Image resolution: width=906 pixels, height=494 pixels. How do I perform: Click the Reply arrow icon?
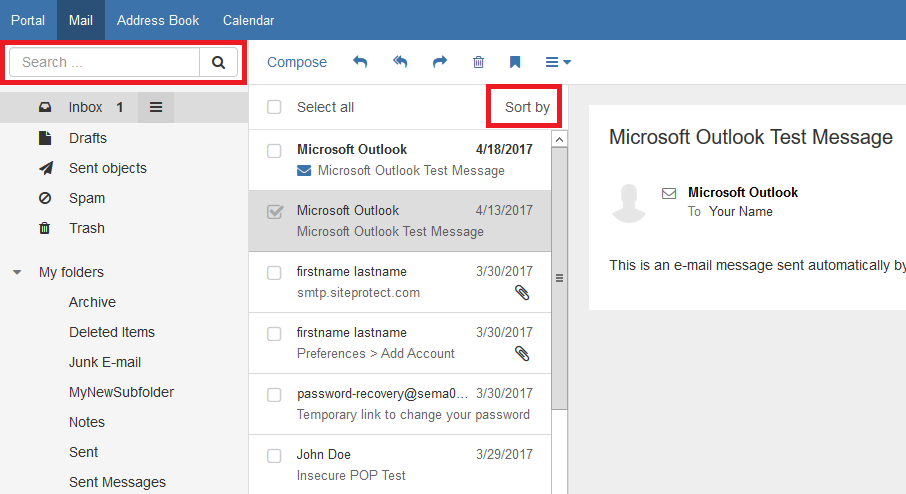click(x=360, y=62)
